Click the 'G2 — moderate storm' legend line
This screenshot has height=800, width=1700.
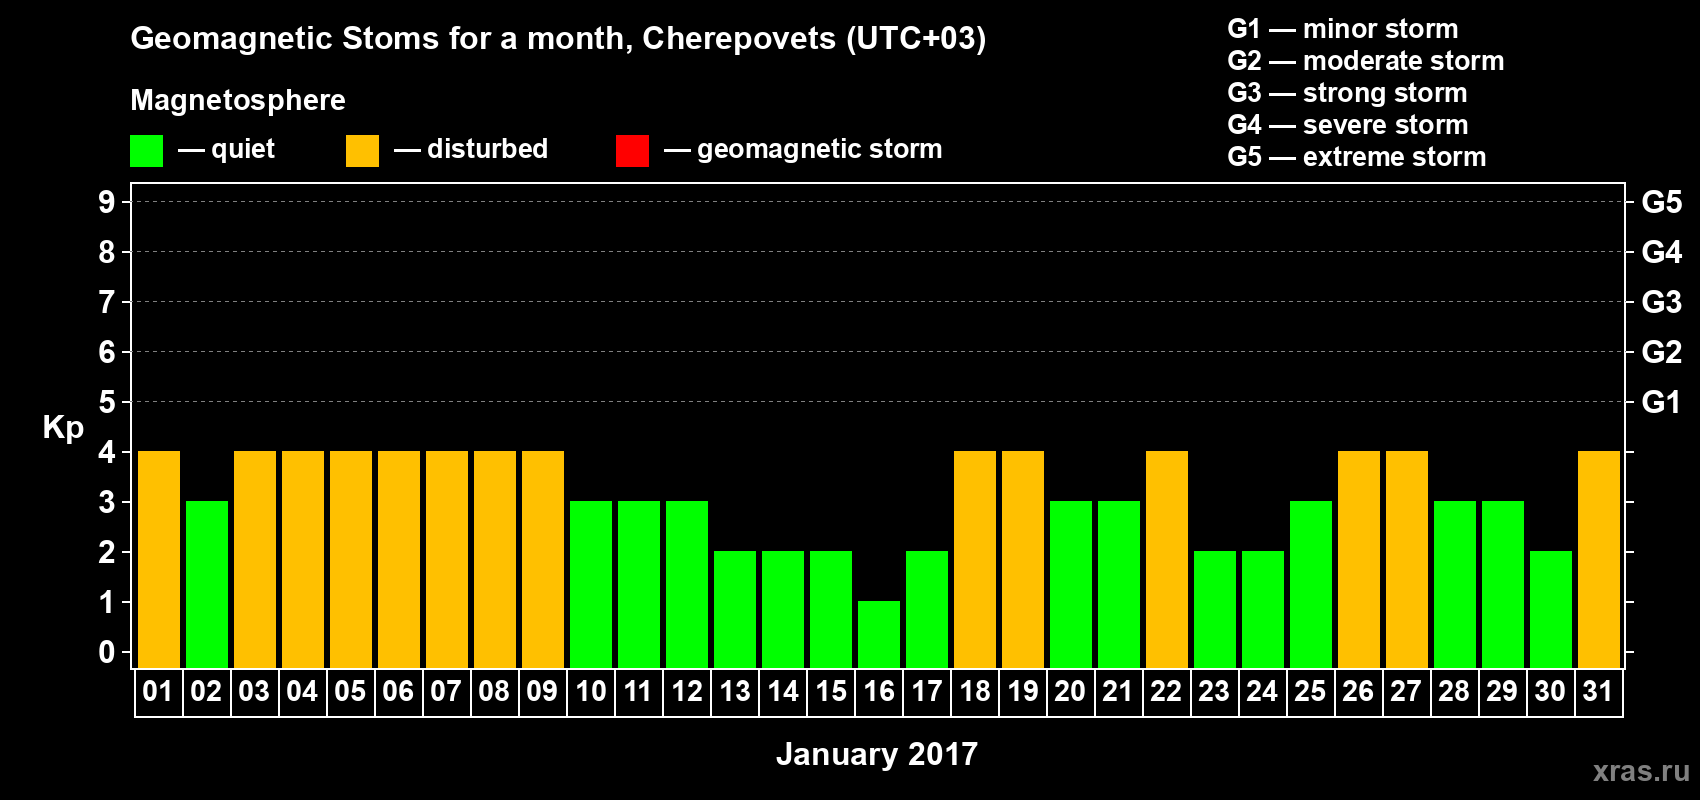(x=1365, y=61)
